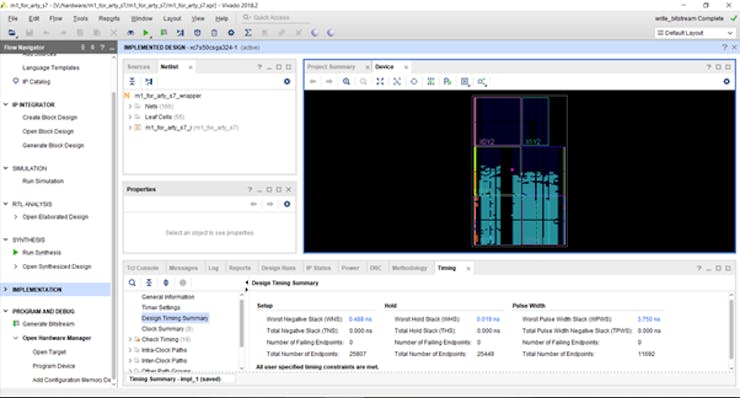Screen dimensions: 740x398
Task: Switch to the Project Summary tab
Action: pyautogui.click(x=331, y=67)
